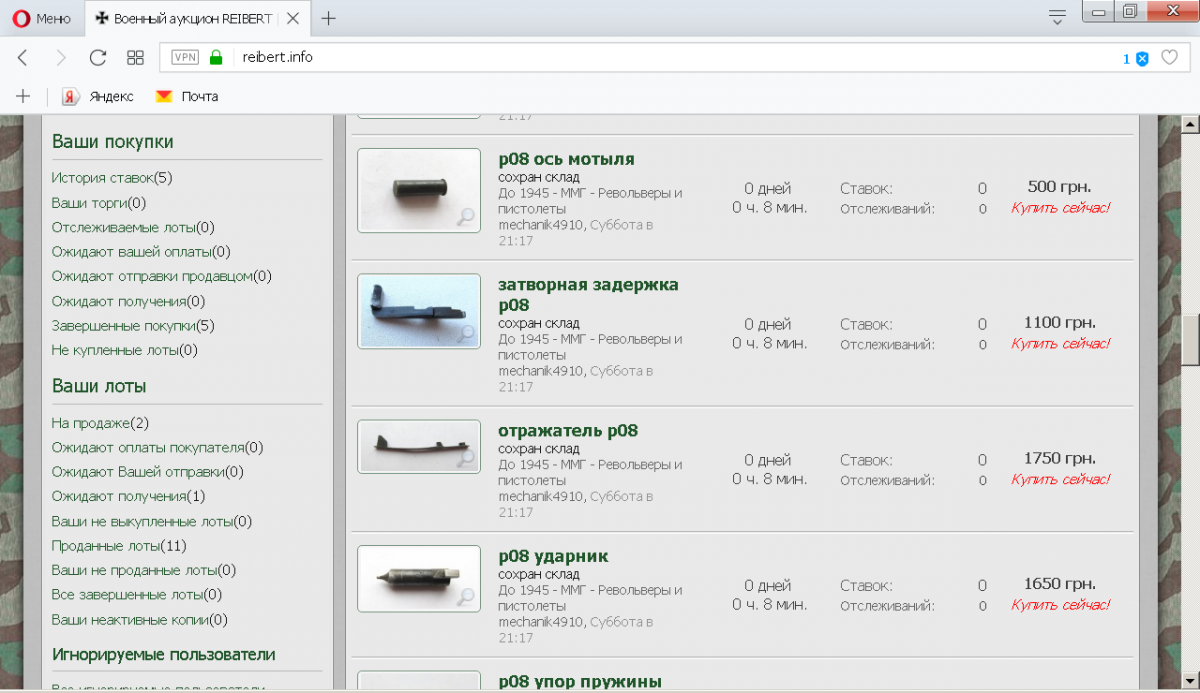Viewport: 1200px width, 693px height.
Task: Open Завершенные покупки(5) link
Action: tap(133, 326)
